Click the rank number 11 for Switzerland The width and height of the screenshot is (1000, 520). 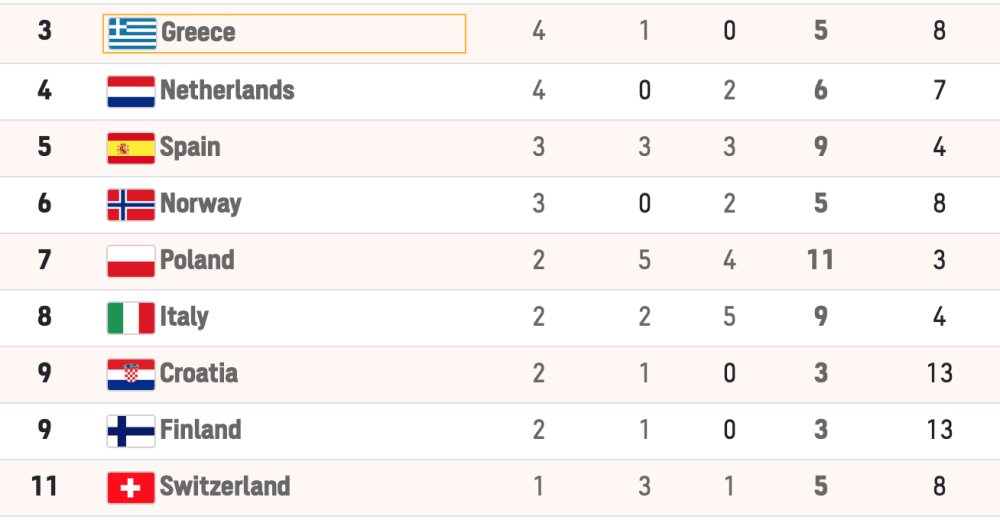click(x=44, y=487)
